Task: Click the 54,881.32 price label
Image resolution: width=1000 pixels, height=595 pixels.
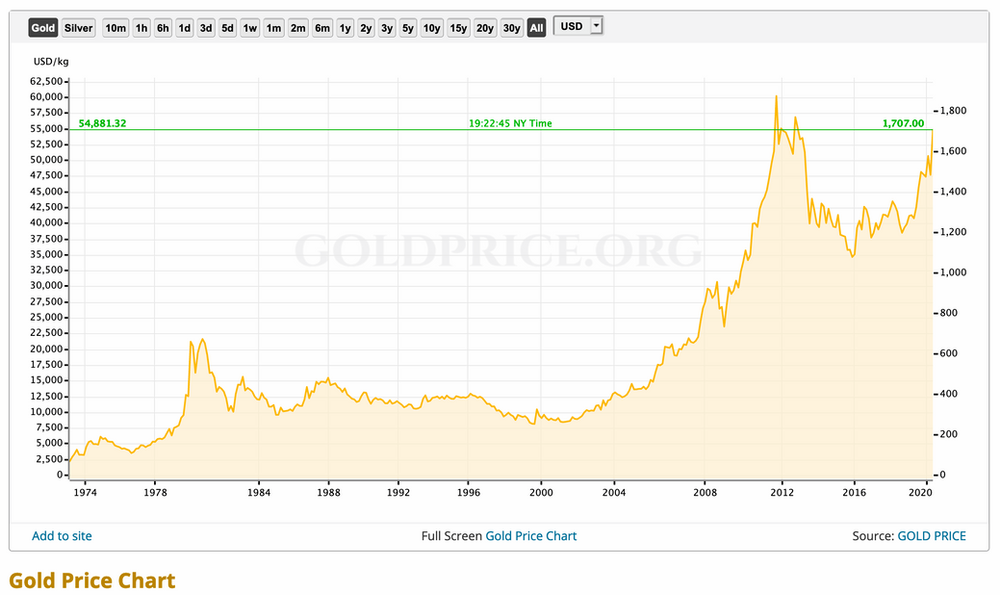Action: pos(103,123)
